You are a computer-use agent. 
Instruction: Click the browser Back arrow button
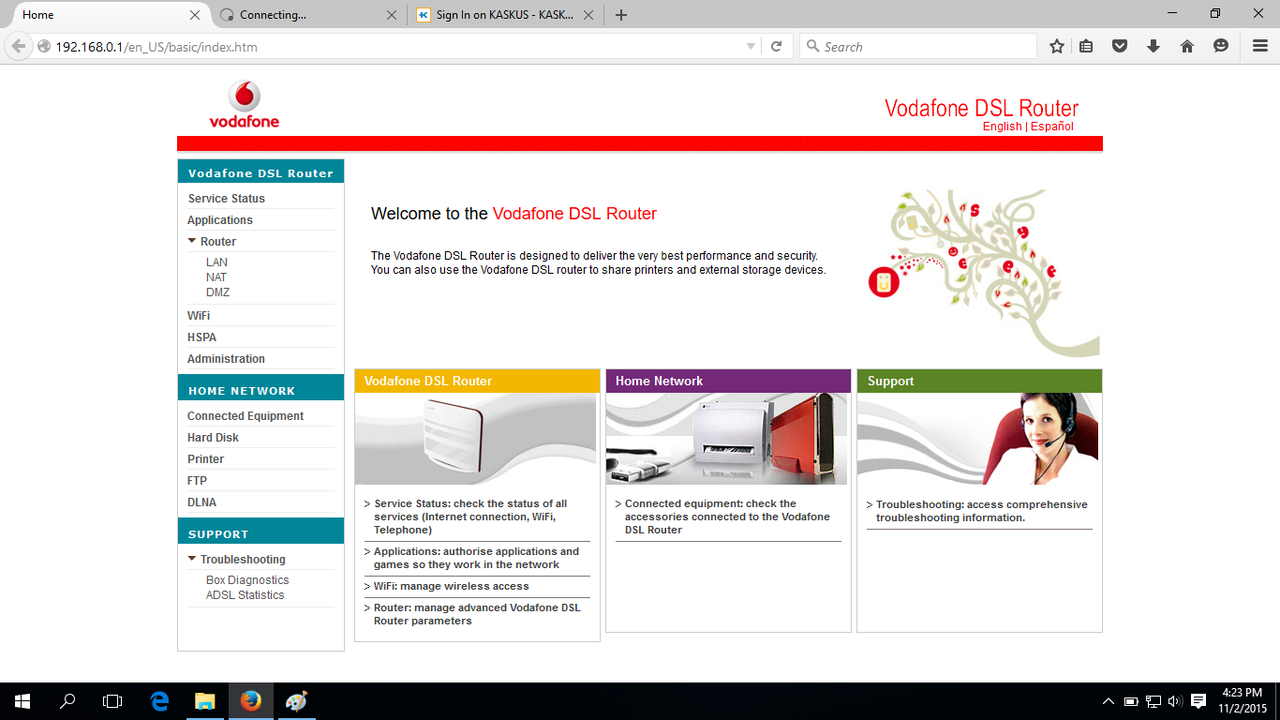point(17,46)
